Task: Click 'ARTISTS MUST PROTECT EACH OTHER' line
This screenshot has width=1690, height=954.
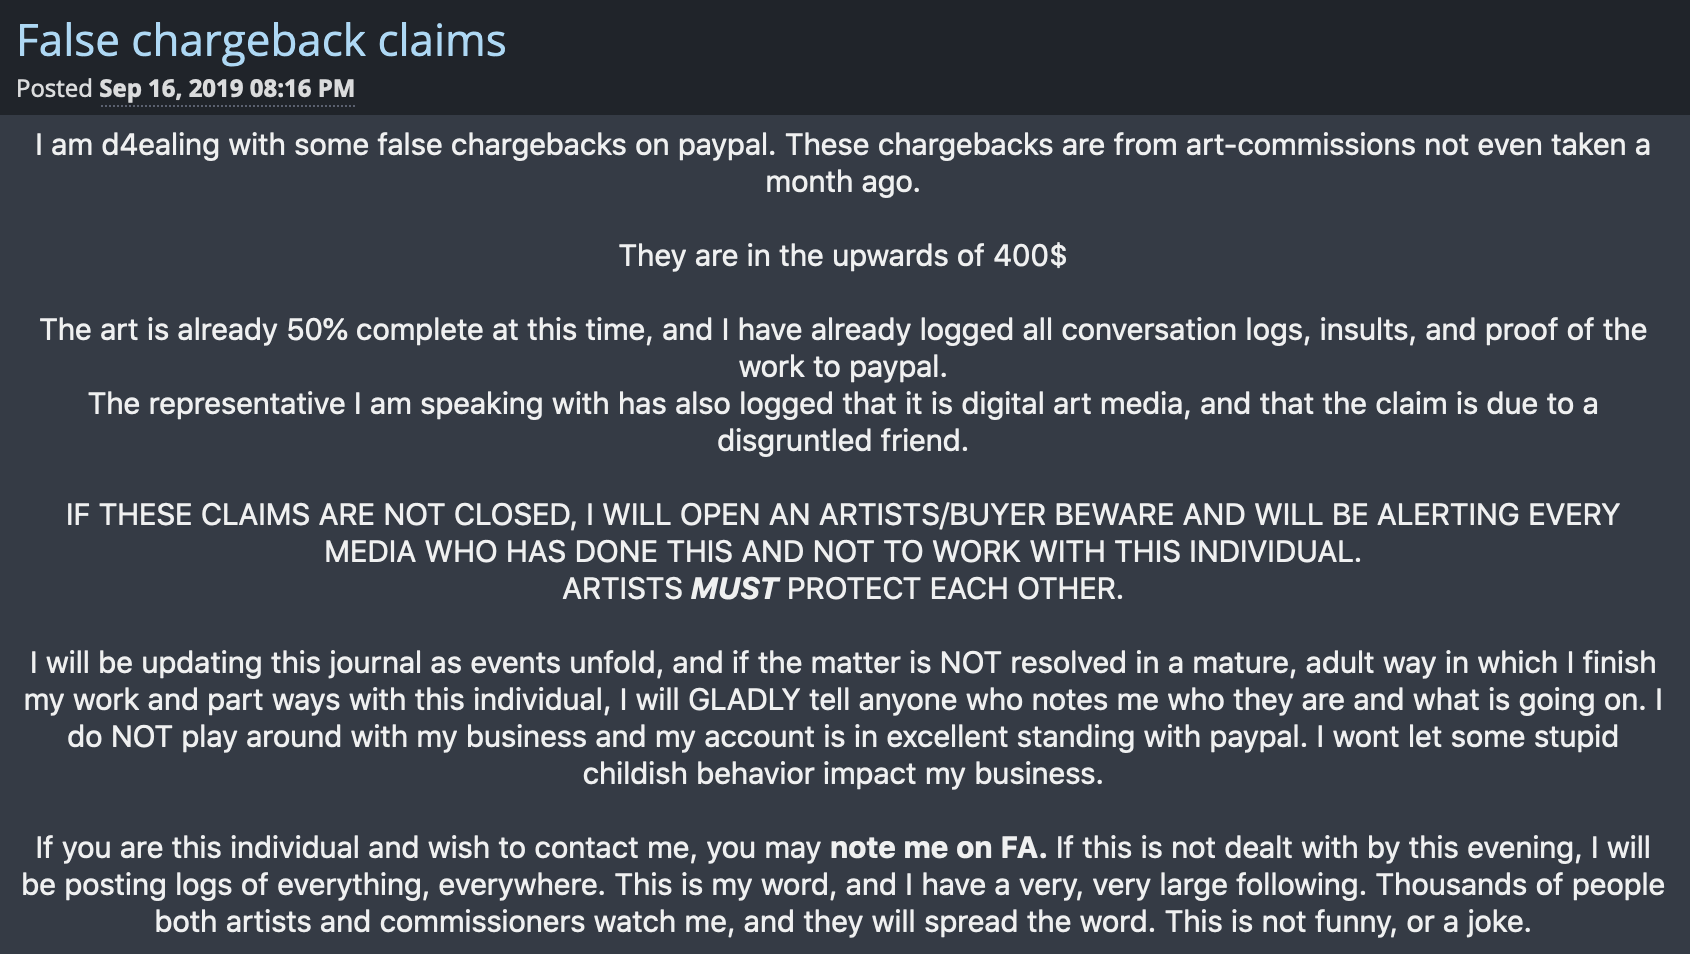Action: pos(843,589)
